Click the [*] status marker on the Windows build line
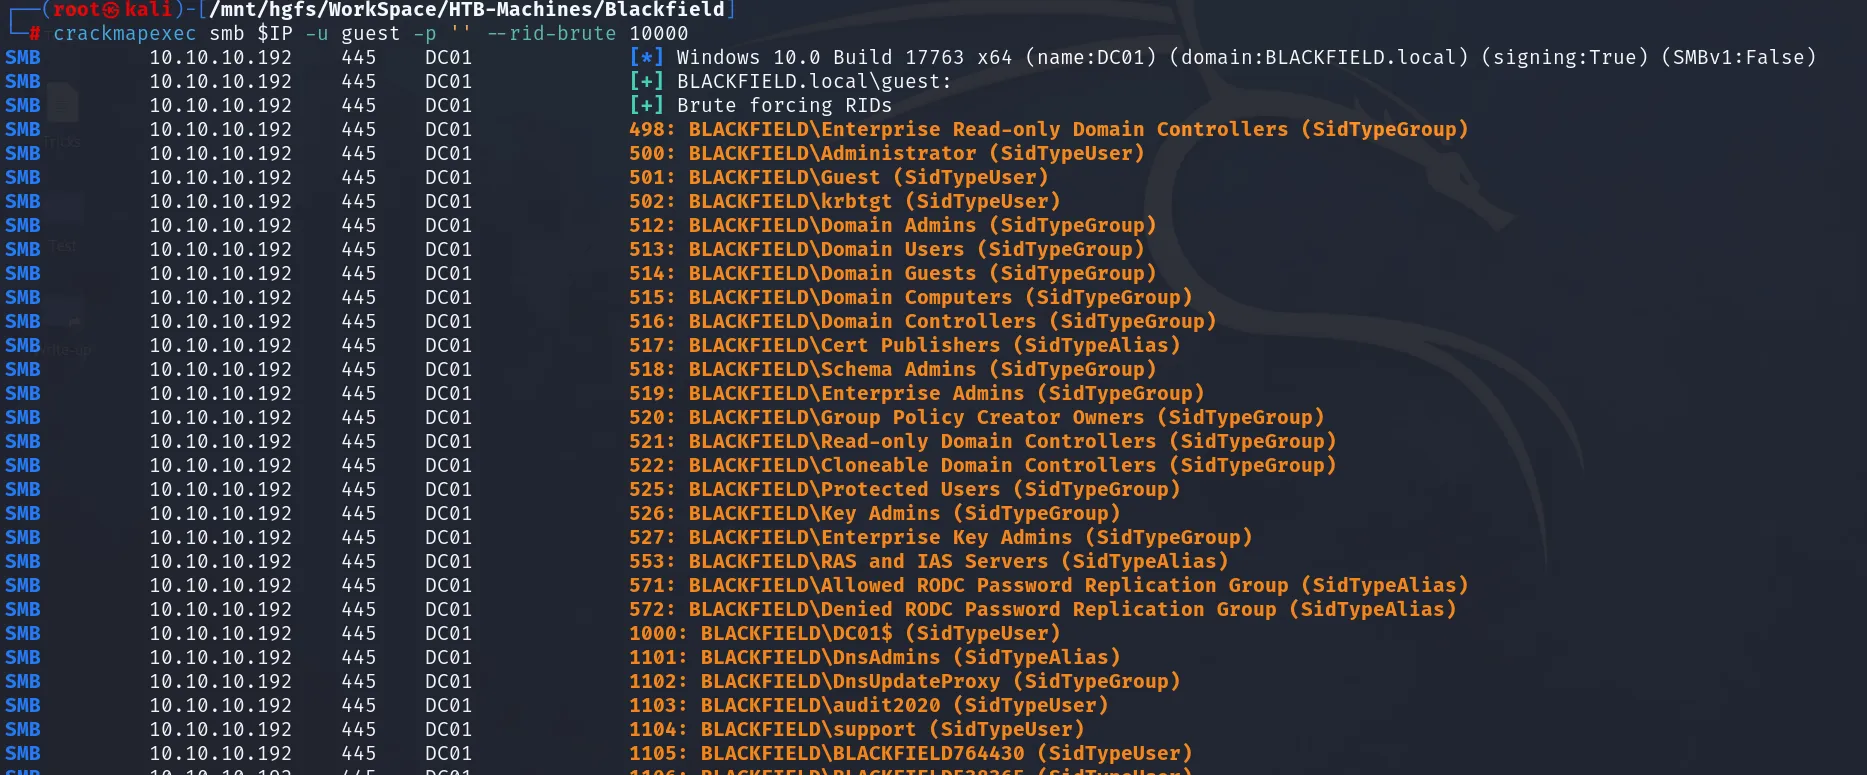This screenshot has width=1867, height=775. [646, 57]
